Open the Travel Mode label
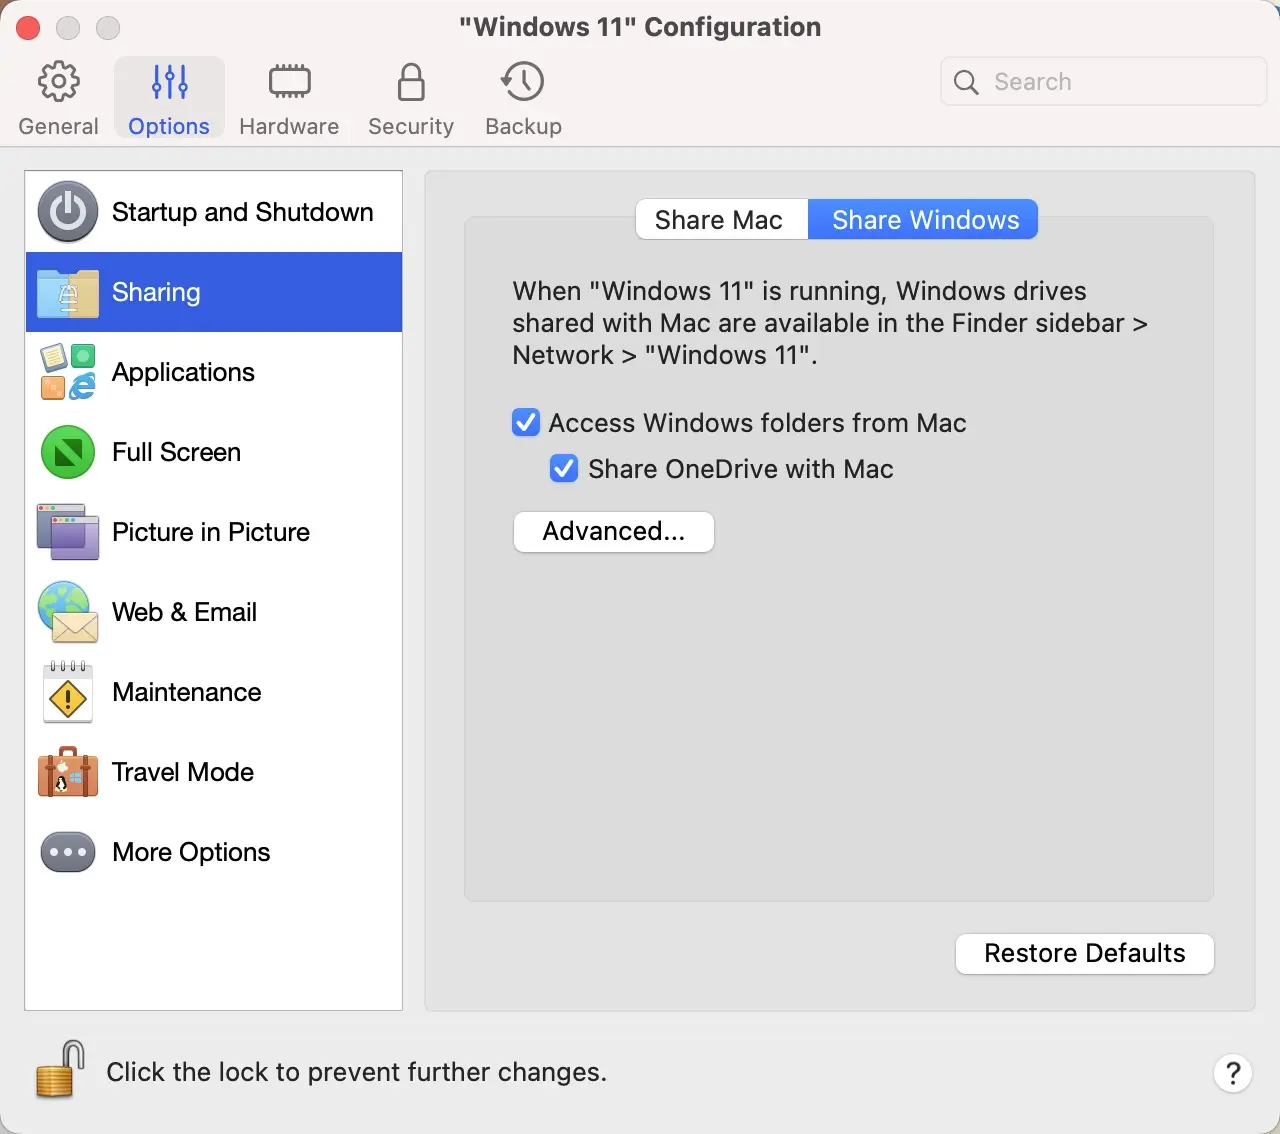 tap(183, 772)
